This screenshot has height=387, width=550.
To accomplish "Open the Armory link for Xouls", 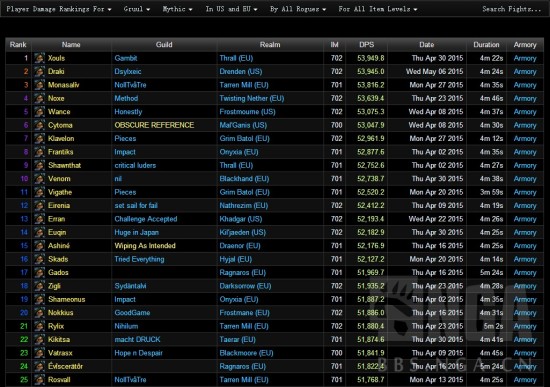I will click(x=525, y=58).
